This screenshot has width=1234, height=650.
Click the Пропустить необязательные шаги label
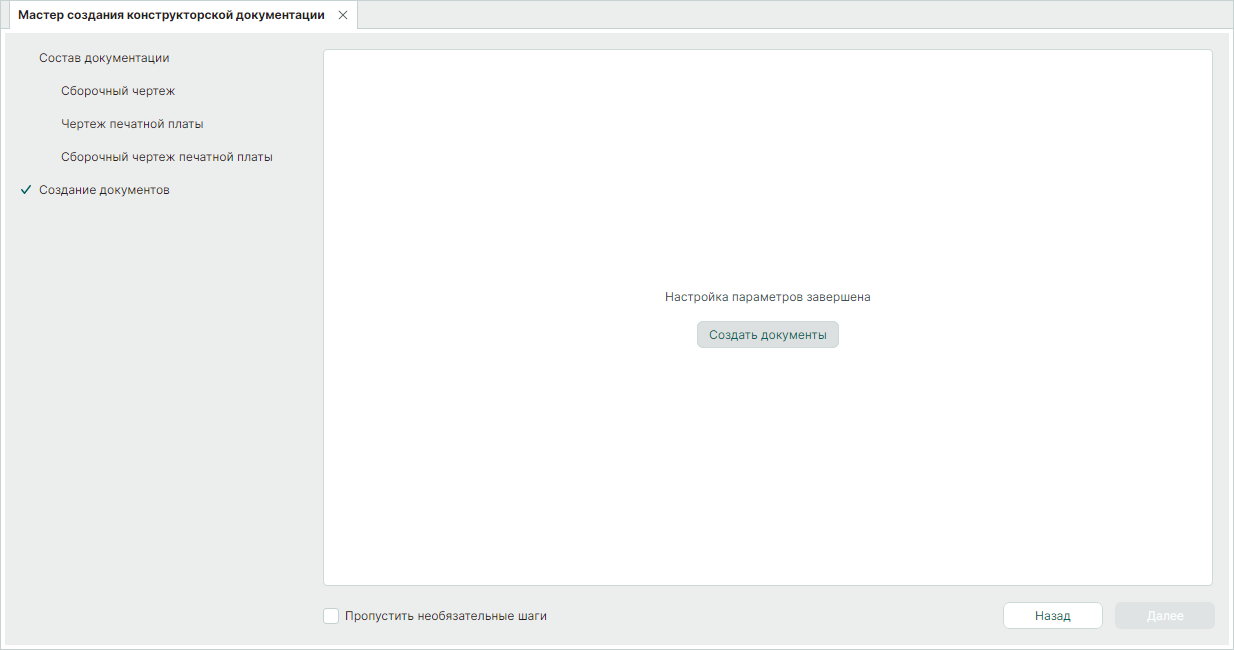click(x=446, y=616)
